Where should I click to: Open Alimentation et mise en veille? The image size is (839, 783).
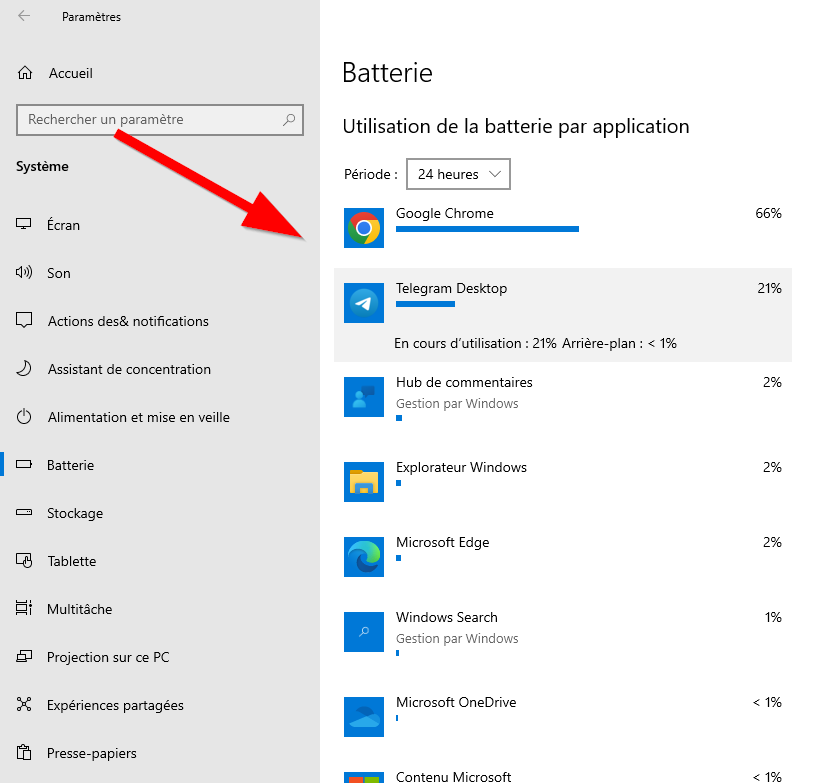[139, 417]
